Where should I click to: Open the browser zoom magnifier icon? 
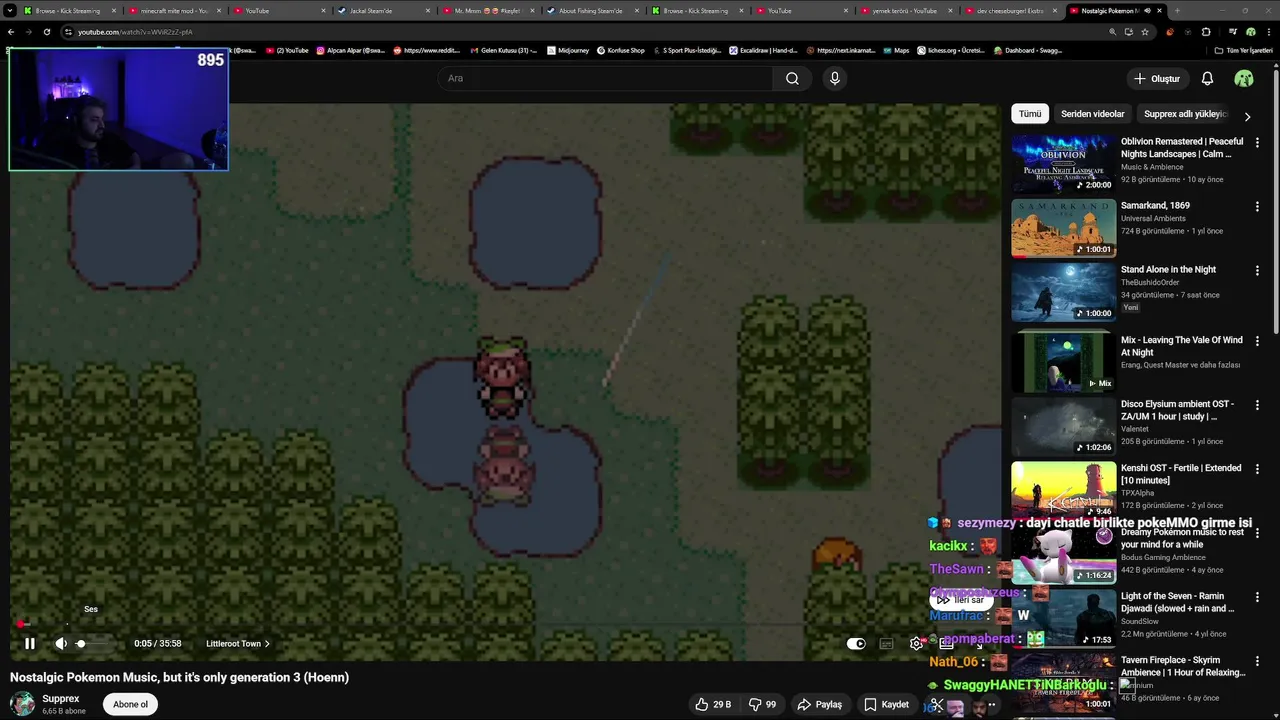click(x=1112, y=32)
